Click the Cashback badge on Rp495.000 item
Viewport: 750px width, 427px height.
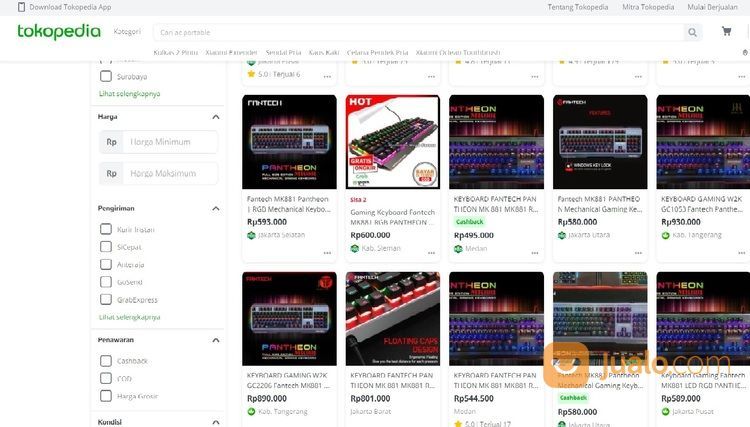[470, 222]
